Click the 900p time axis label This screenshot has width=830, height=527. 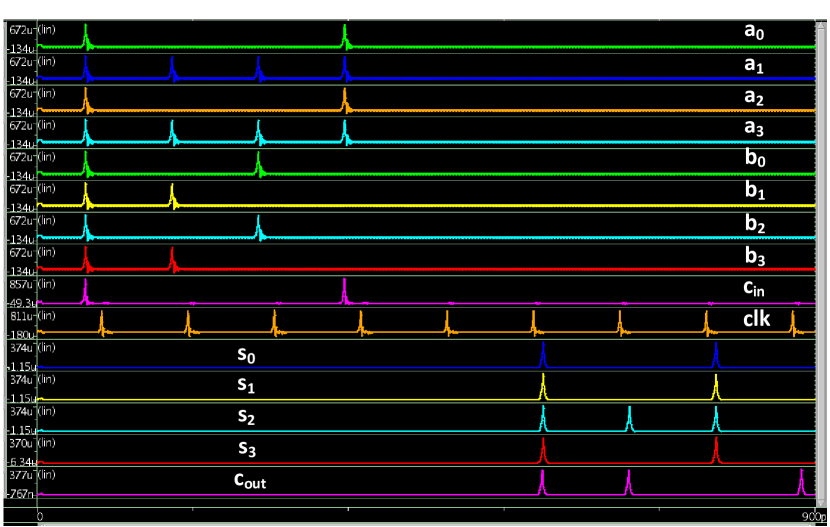pos(811,517)
